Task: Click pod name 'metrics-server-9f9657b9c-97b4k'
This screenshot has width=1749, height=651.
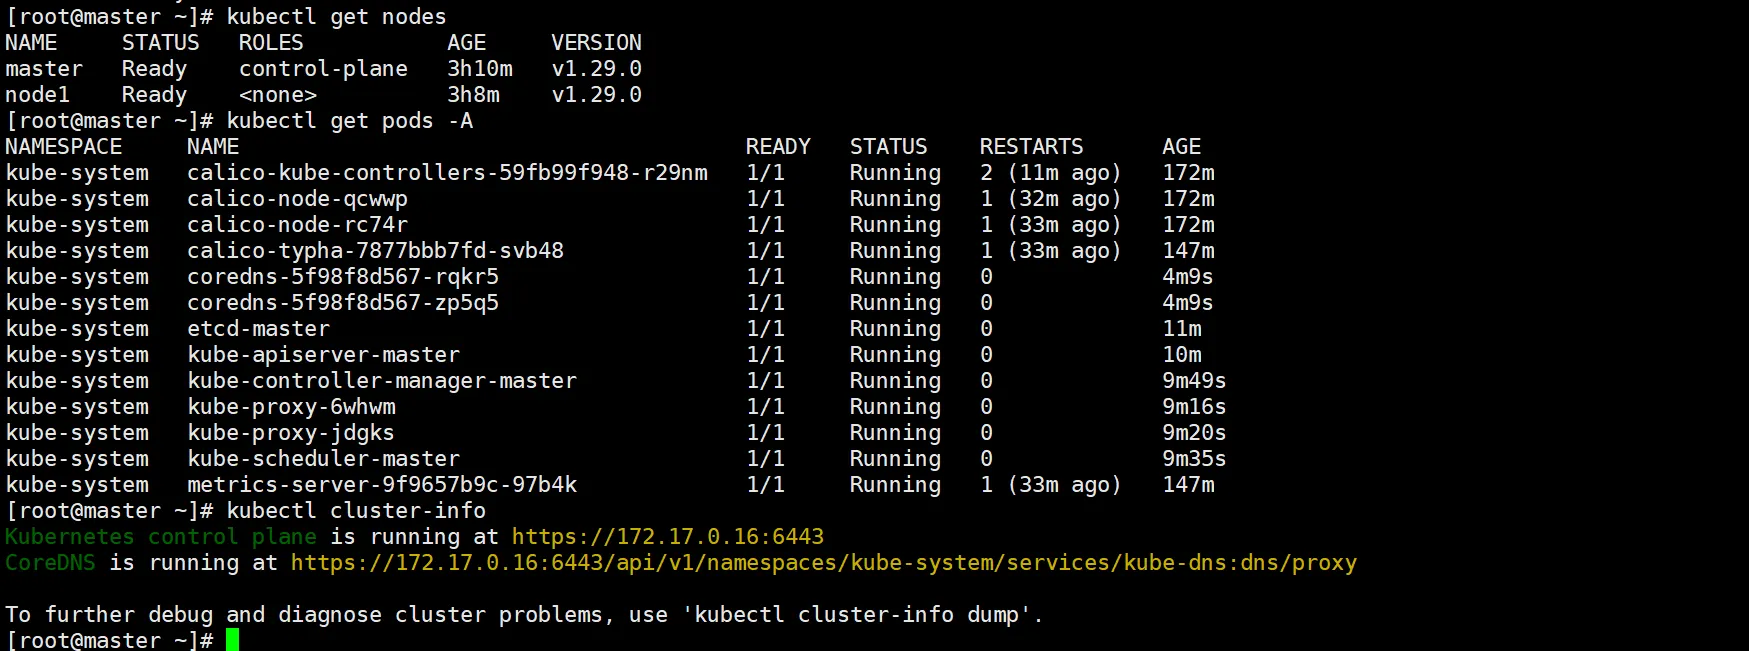Action: click(x=382, y=485)
